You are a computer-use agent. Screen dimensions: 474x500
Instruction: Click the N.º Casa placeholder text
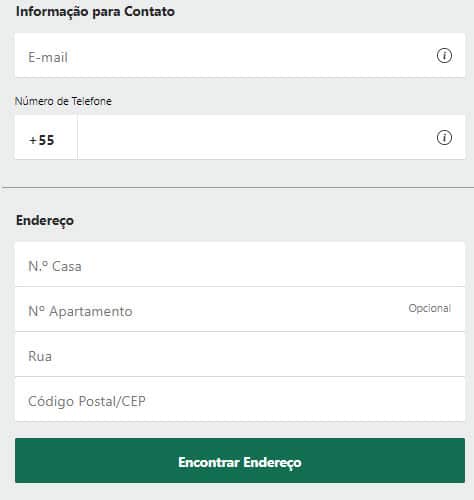(x=55, y=266)
